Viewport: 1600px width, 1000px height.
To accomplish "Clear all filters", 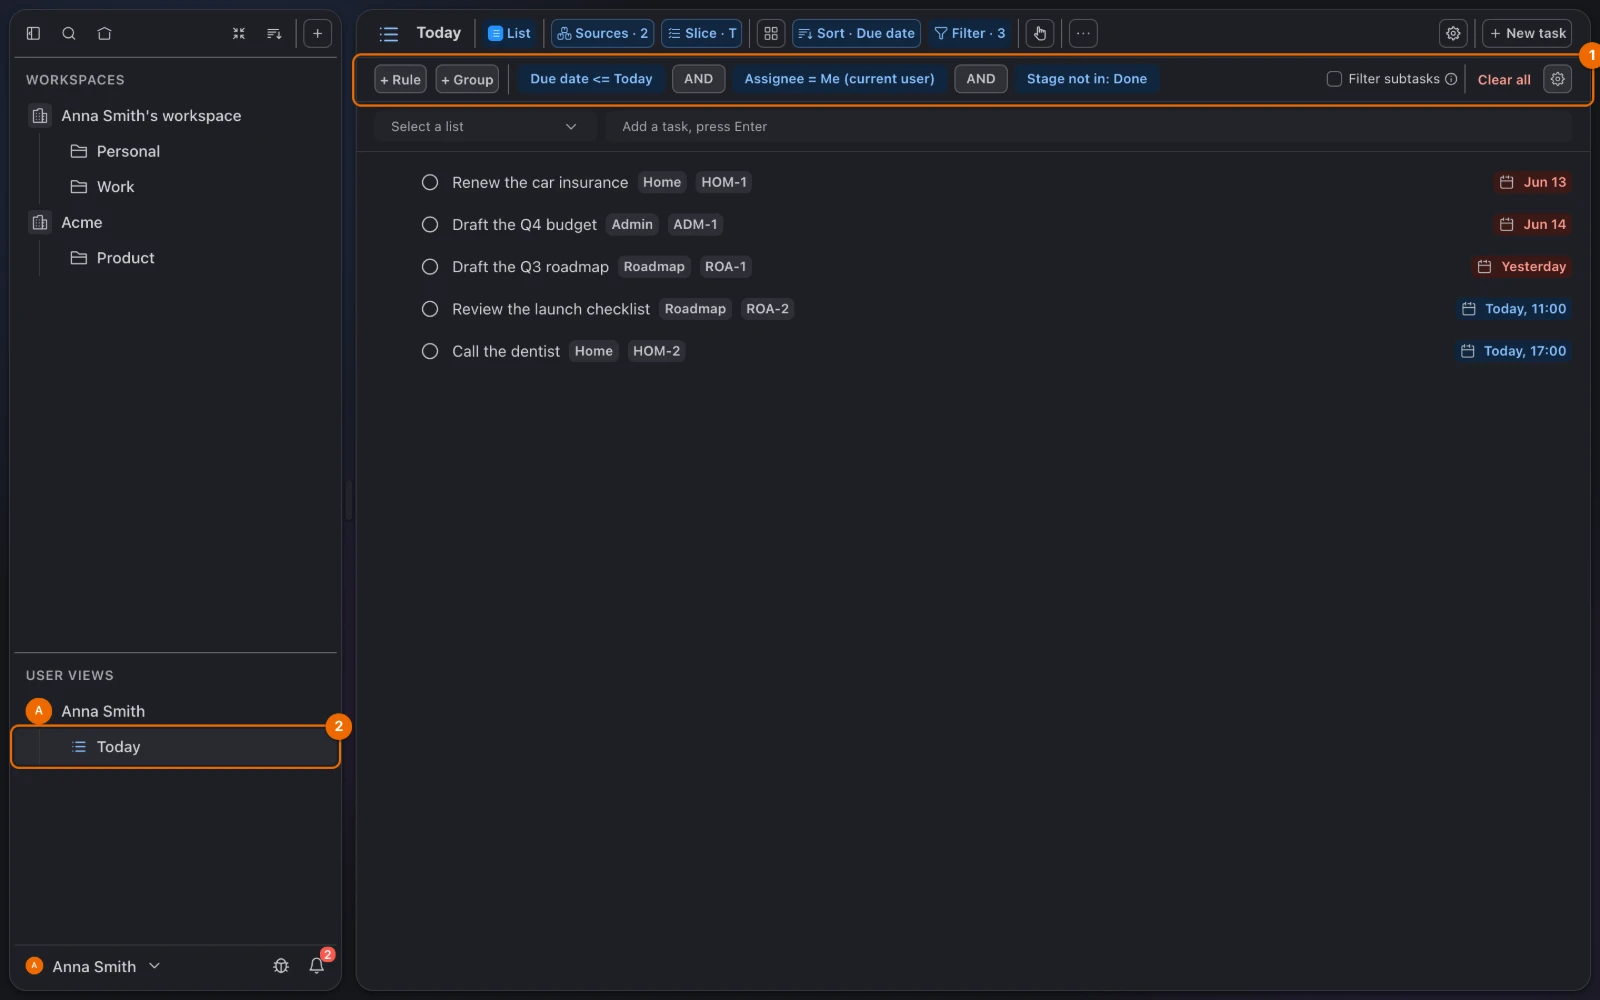I will 1504,79.
